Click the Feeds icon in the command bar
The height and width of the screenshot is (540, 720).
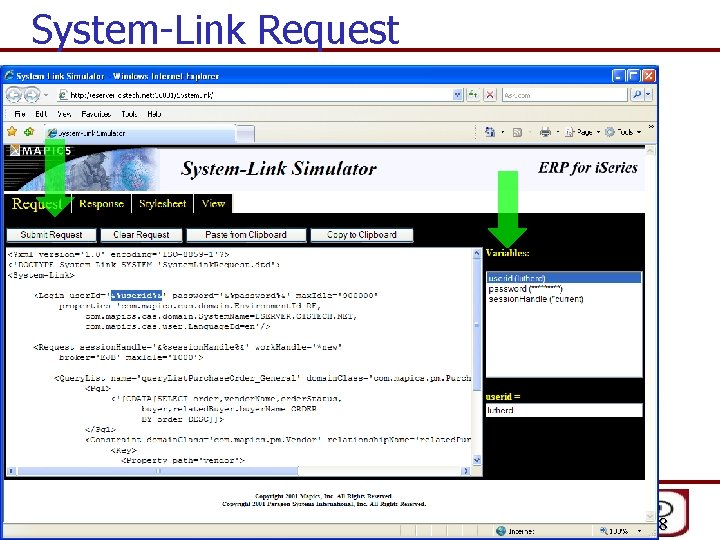click(x=517, y=132)
